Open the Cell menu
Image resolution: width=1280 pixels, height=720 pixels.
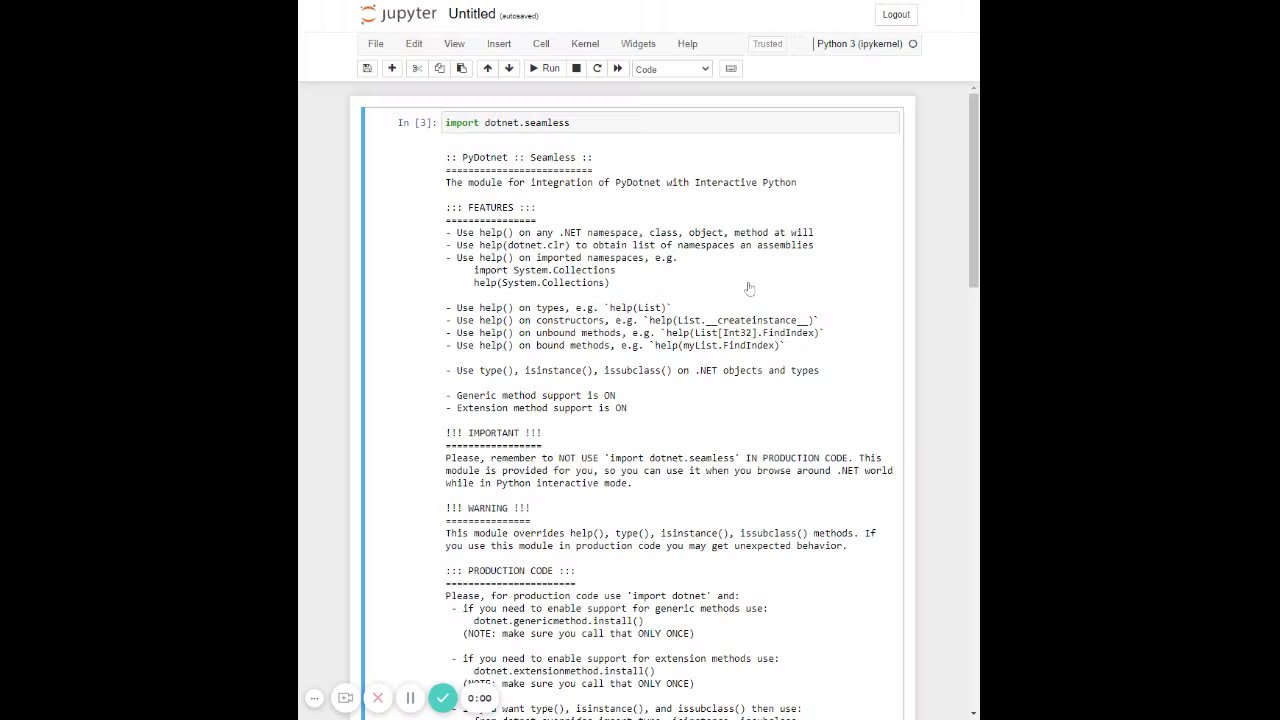coord(541,44)
